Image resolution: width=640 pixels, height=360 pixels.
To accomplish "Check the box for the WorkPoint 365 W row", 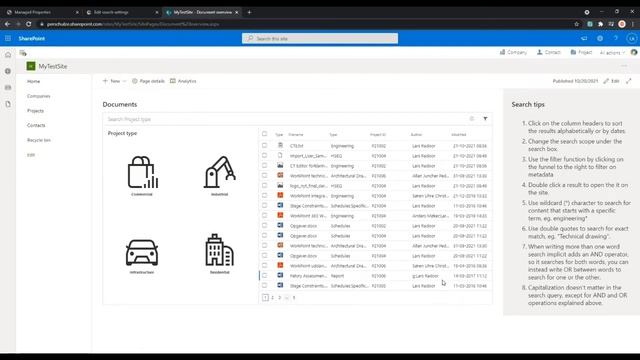I will tap(264, 216).
